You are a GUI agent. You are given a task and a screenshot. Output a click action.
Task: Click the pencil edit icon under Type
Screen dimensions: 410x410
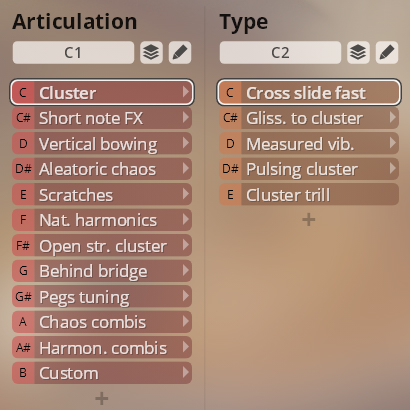387,52
